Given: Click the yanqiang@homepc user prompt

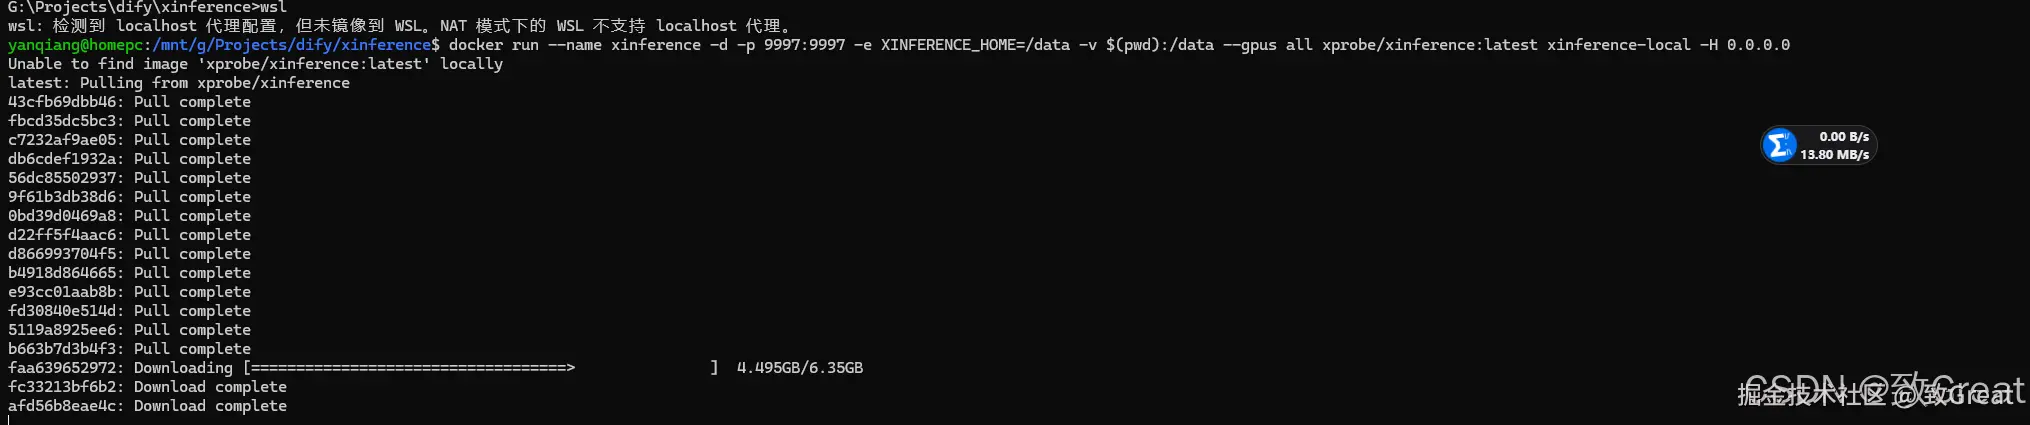Looking at the screenshot, I should click(76, 45).
